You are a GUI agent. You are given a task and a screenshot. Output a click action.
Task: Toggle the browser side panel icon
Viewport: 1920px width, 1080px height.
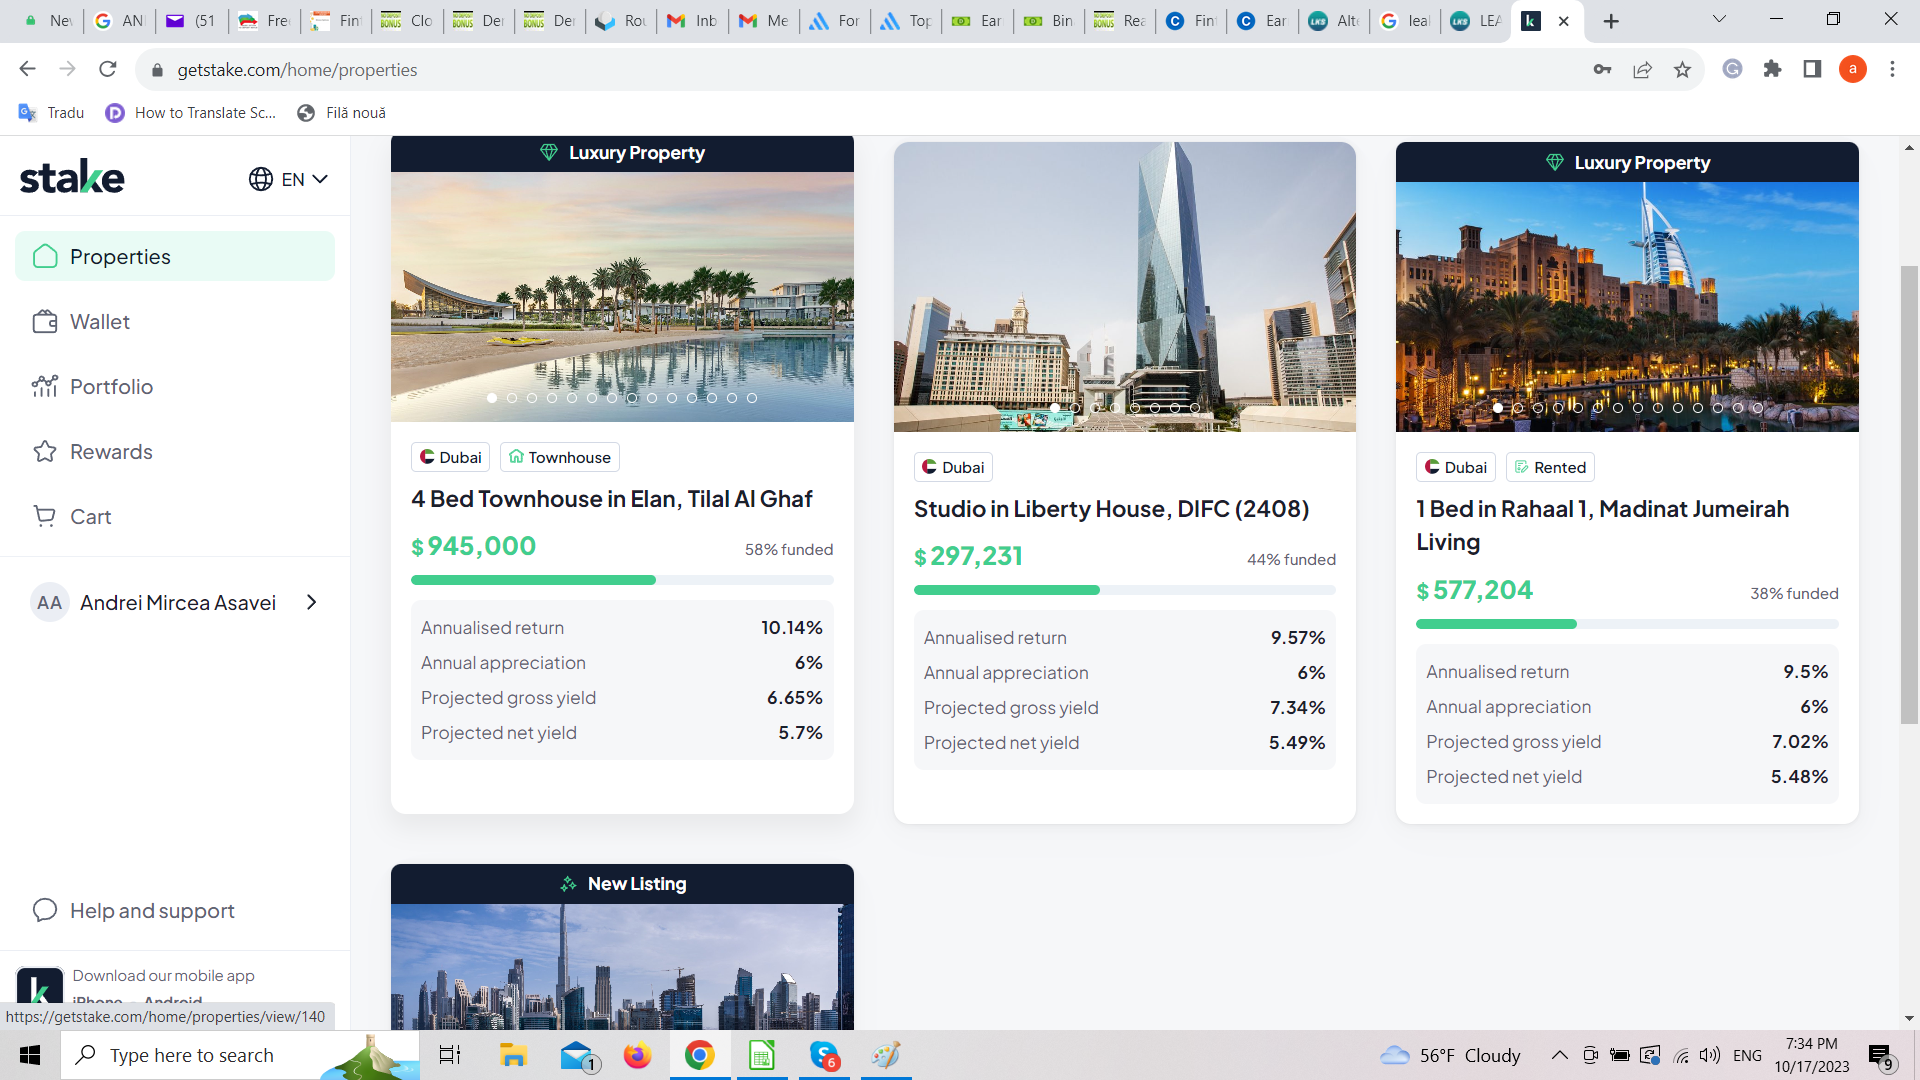point(1812,69)
